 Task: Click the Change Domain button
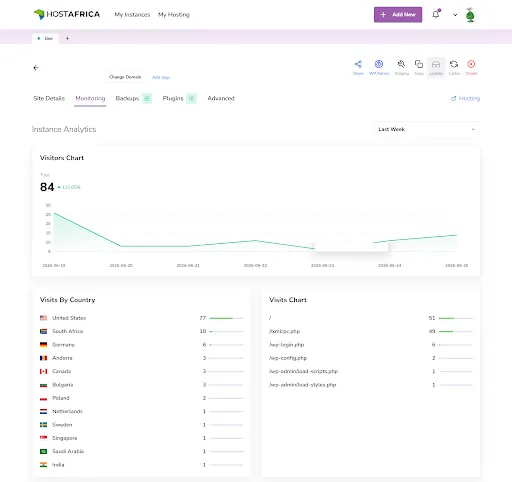click(125, 77)
